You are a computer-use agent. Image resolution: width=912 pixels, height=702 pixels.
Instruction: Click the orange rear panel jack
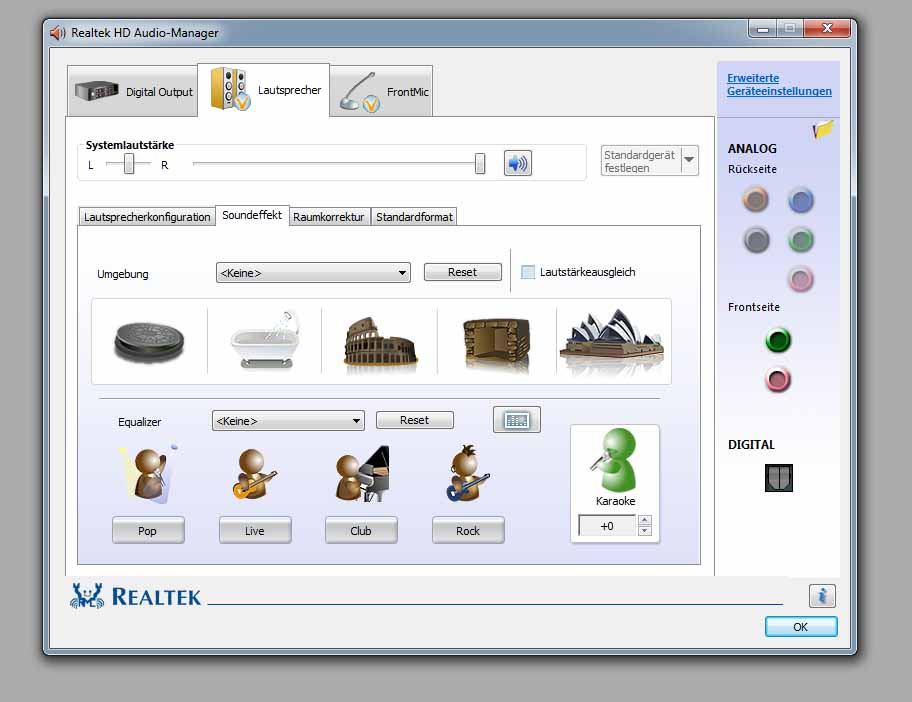click(756, 200)
